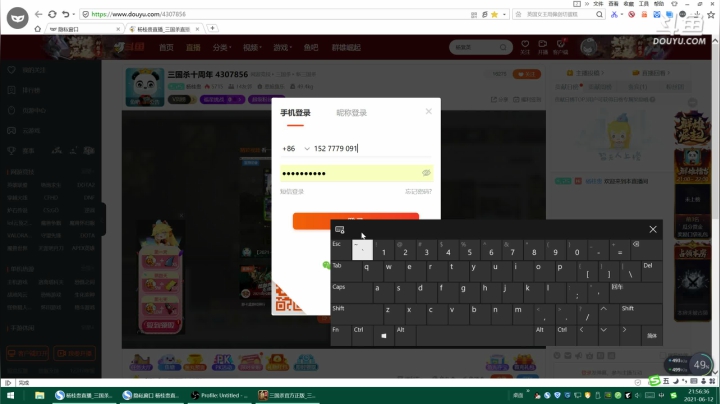Open File Explorer from the taskbar

point(39,395)
